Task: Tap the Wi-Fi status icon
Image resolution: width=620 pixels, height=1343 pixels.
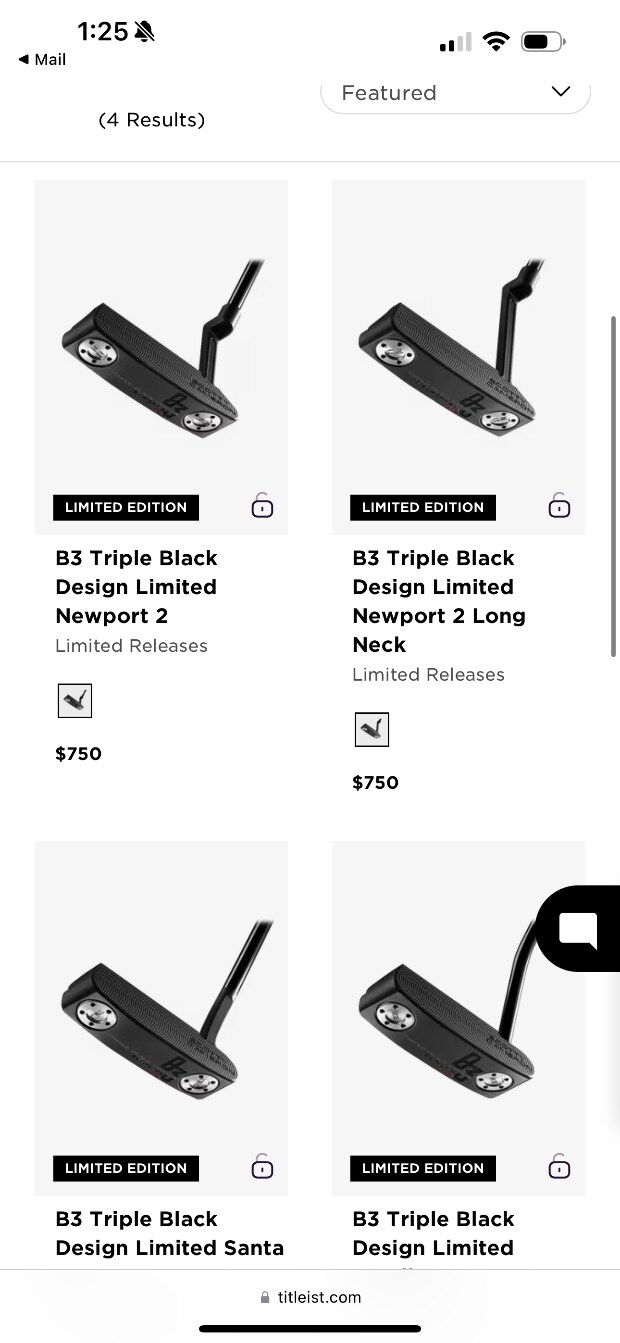Action: [495, 42]
